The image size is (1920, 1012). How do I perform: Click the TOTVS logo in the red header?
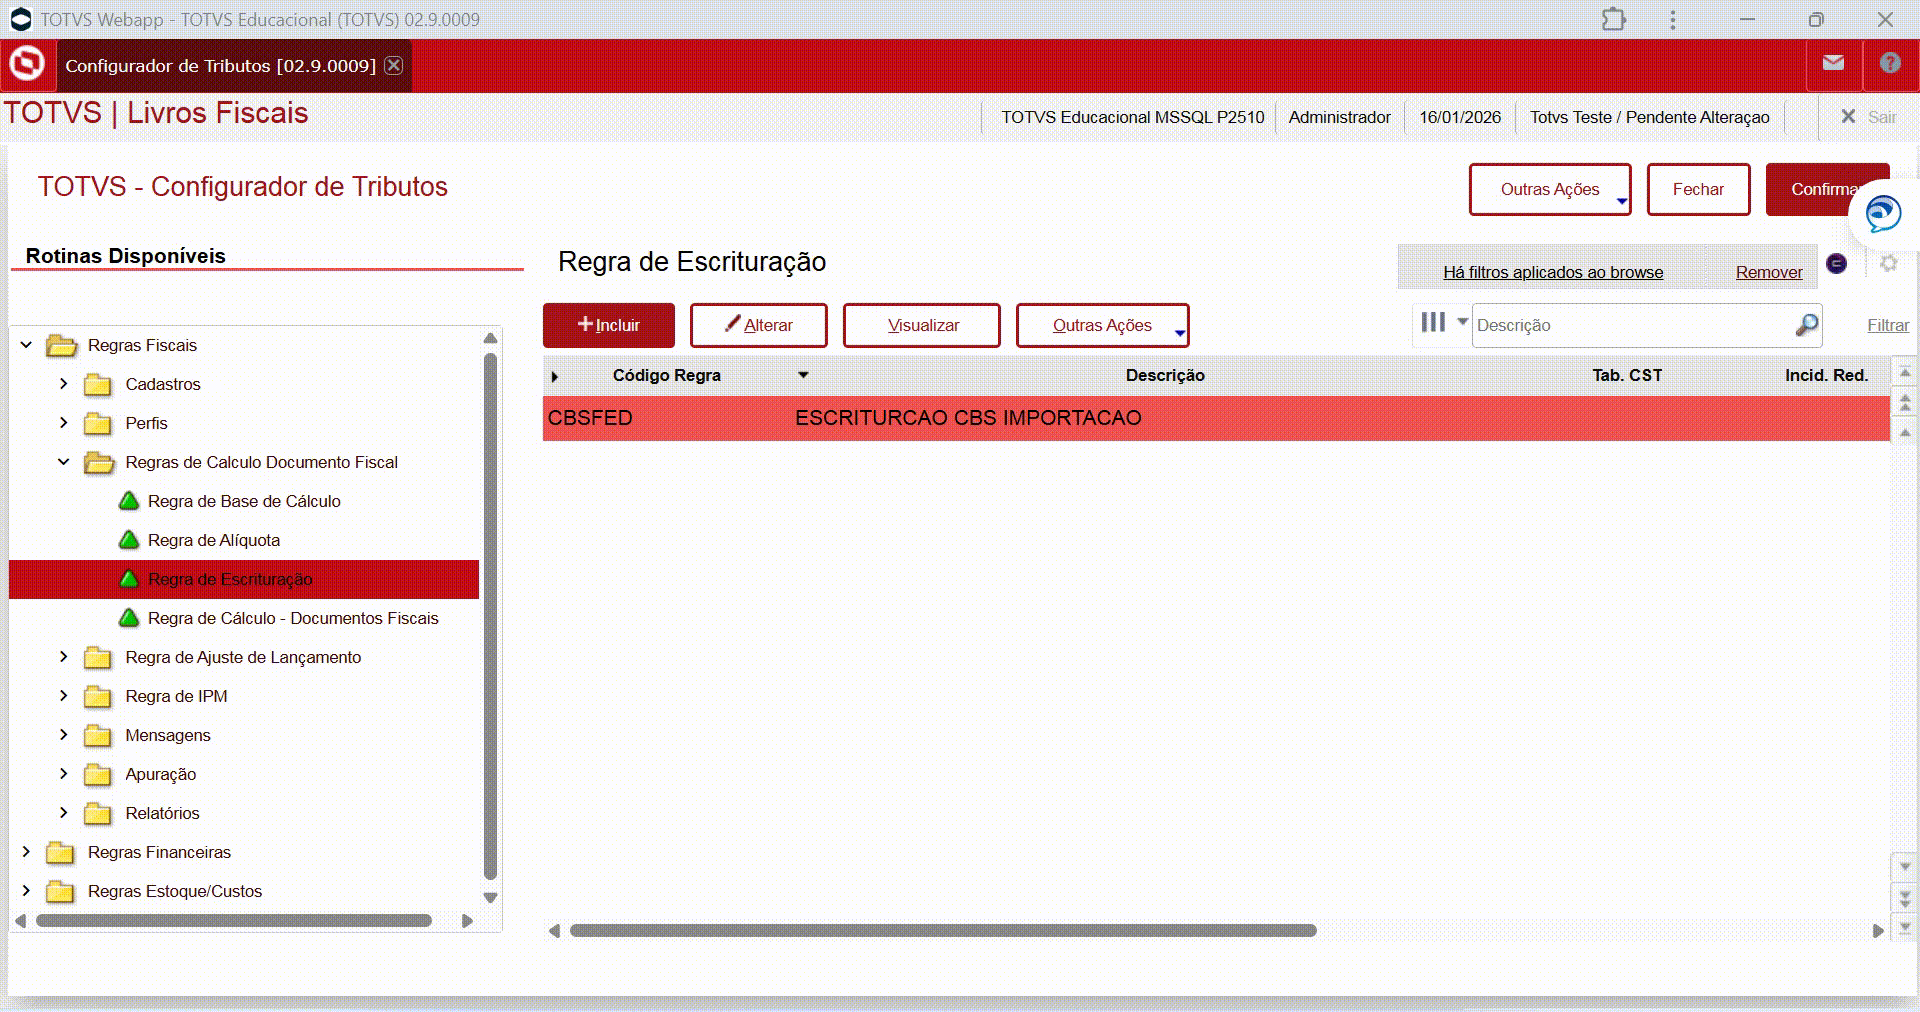pyautogui.click(x=27, y=64)
